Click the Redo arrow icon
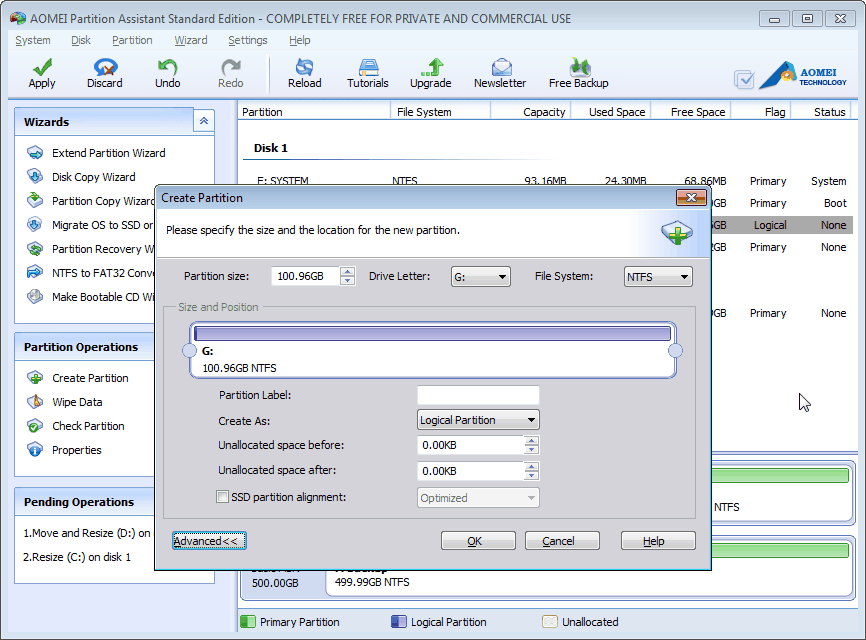Screen dimensions: 866x640 pyautogui.click(x=230, y=67)
